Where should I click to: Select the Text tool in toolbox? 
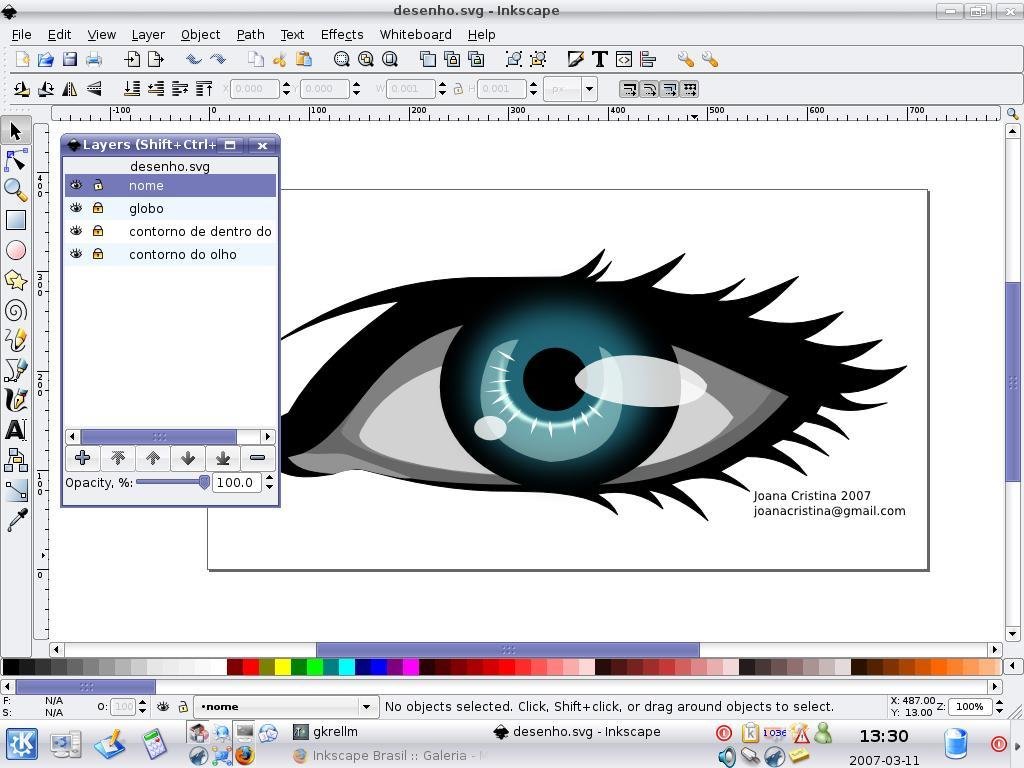click(16, 430)
